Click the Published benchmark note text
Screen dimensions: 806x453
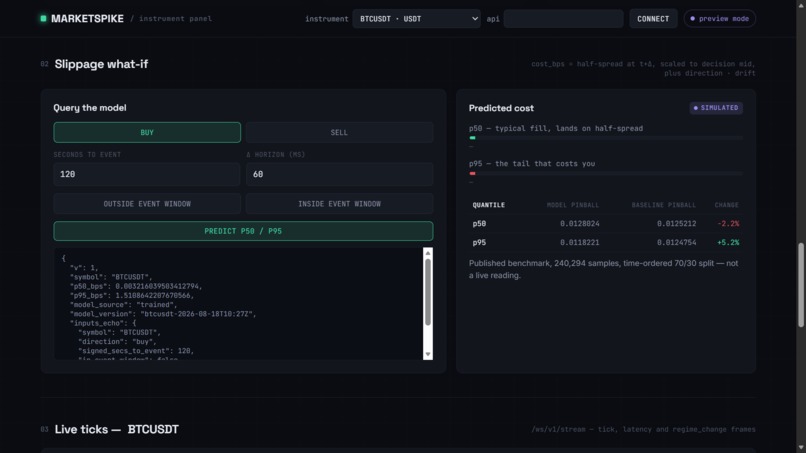603,269
